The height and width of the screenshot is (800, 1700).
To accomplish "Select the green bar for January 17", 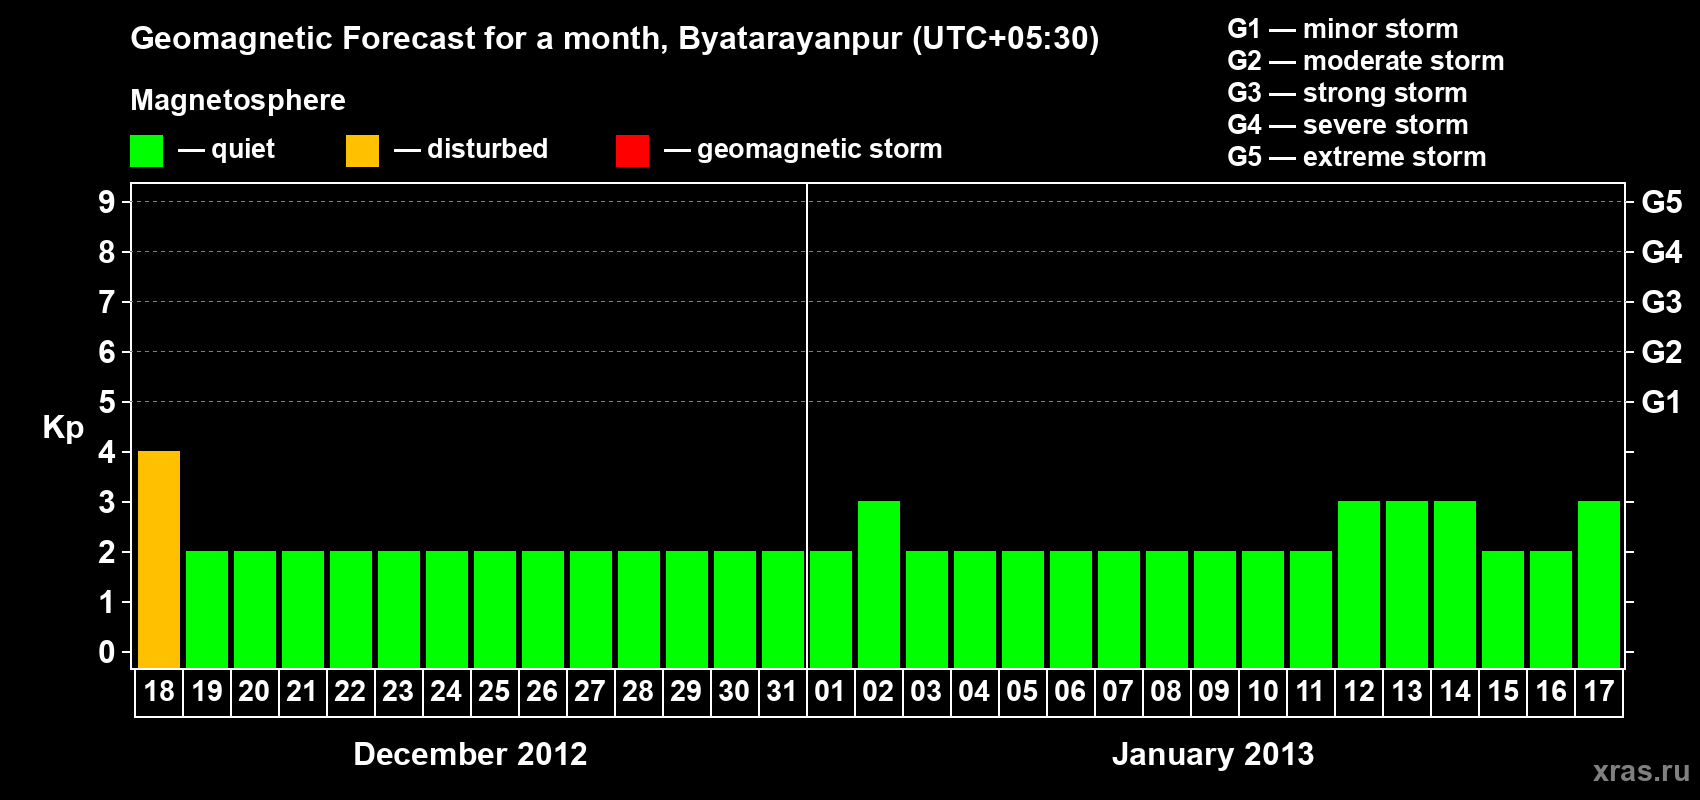I will coord(1599,584).
